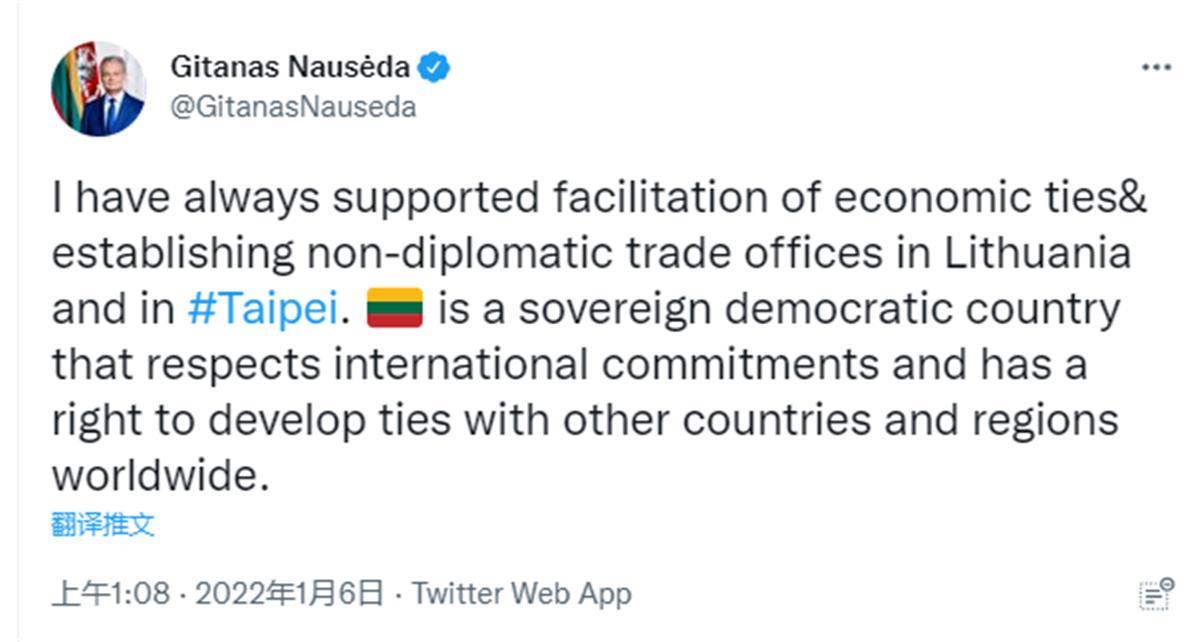The height and width of the screenshot is (642, 1200).
Task: Open the Twitter Web App source link
Action: [521, 593]
